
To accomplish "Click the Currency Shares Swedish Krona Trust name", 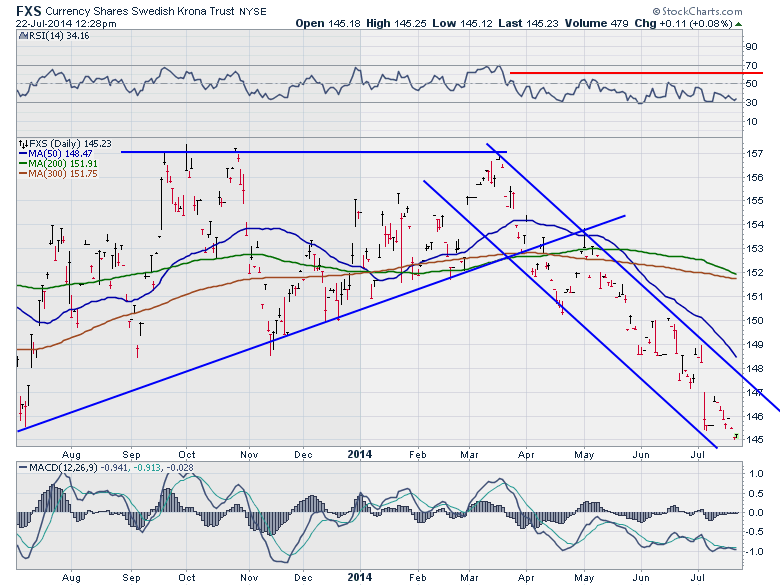I will point(140,11).
